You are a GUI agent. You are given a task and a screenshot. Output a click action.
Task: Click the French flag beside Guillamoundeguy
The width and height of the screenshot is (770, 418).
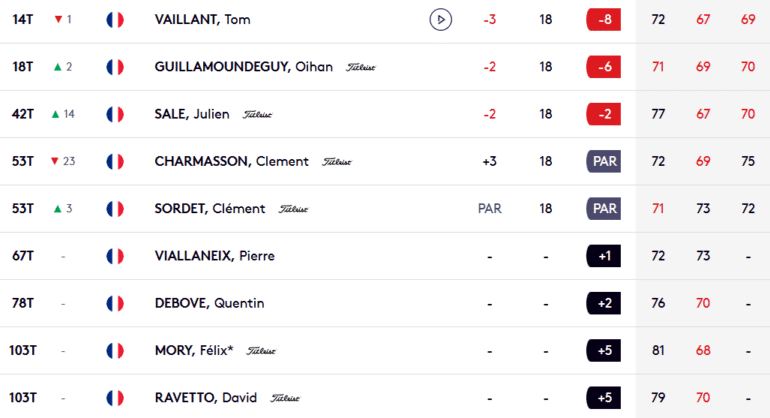point(114,67)
